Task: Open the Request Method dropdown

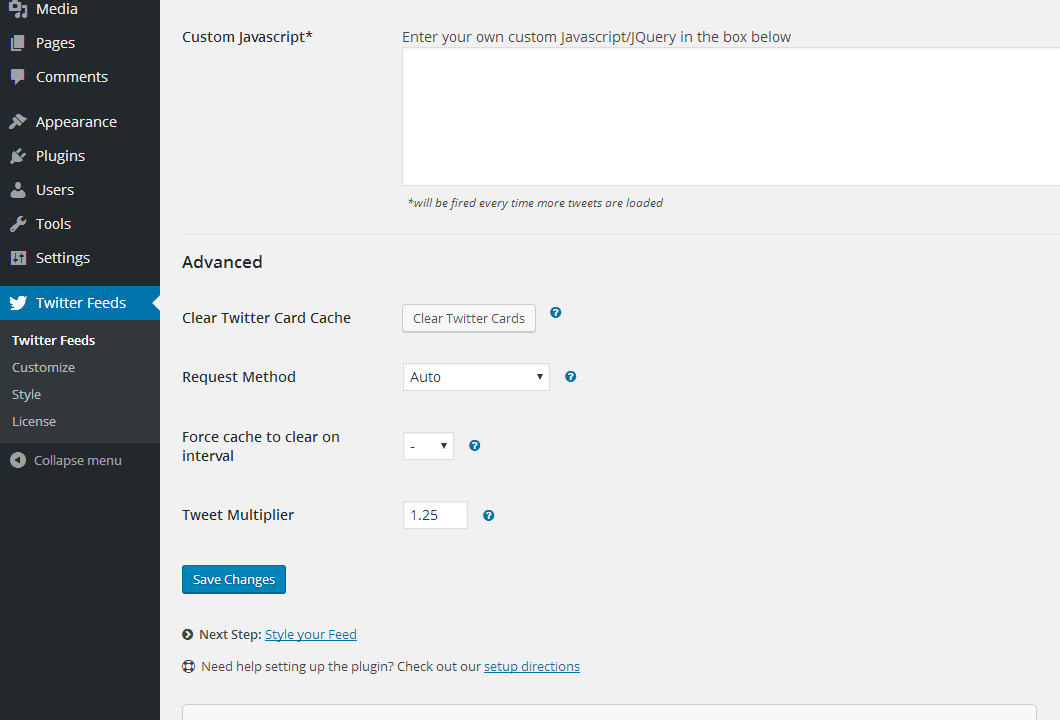Action: tap(476, 377)
